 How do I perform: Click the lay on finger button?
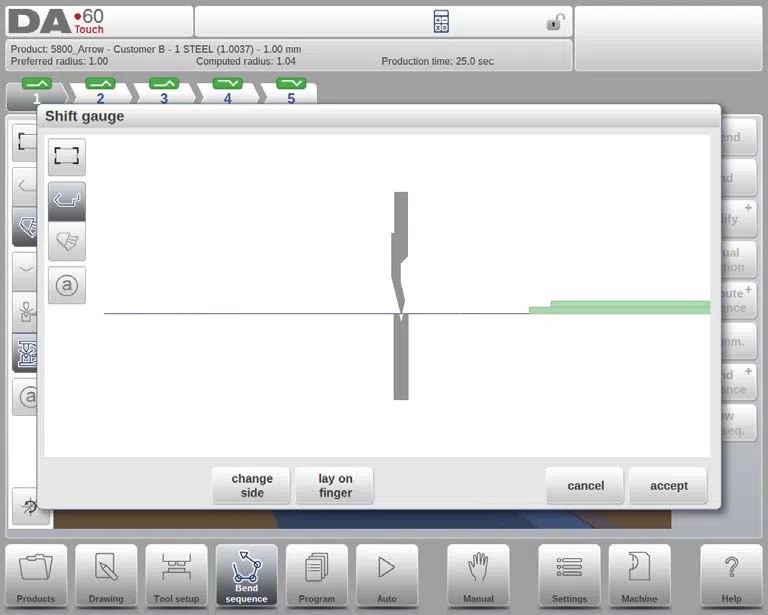tap(335, 486)
